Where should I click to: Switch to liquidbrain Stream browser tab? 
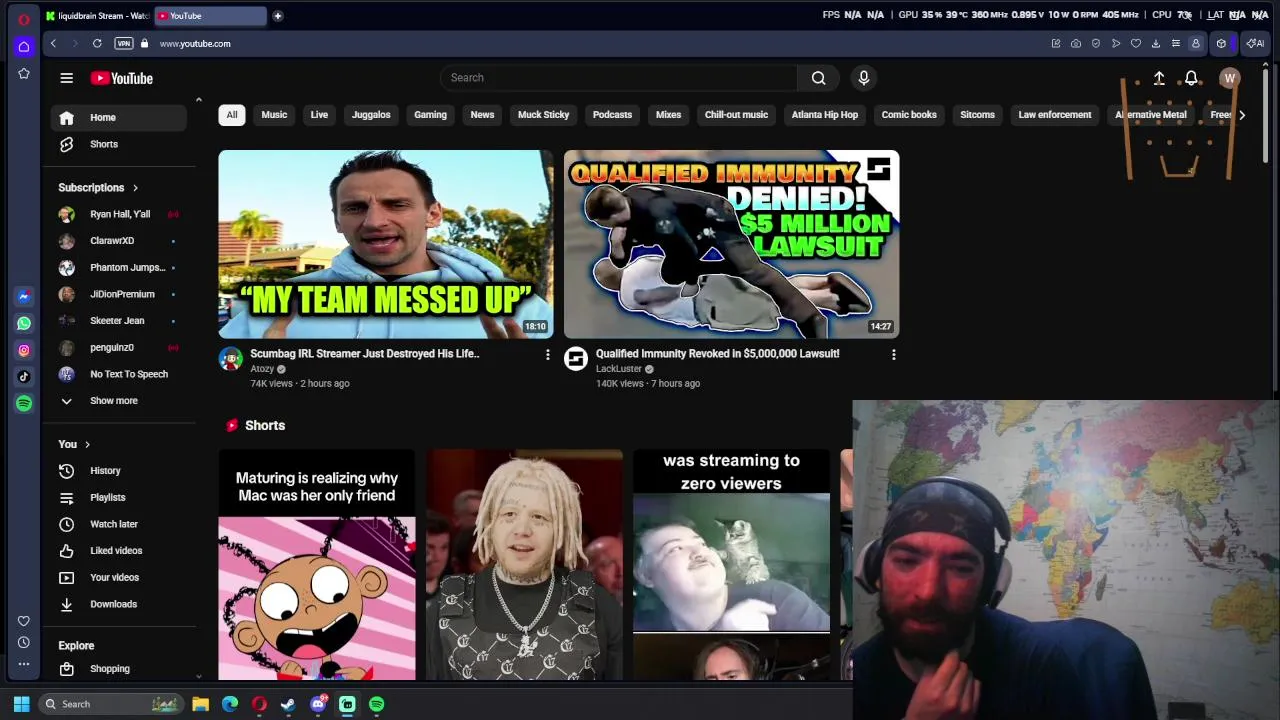point(97,16)
